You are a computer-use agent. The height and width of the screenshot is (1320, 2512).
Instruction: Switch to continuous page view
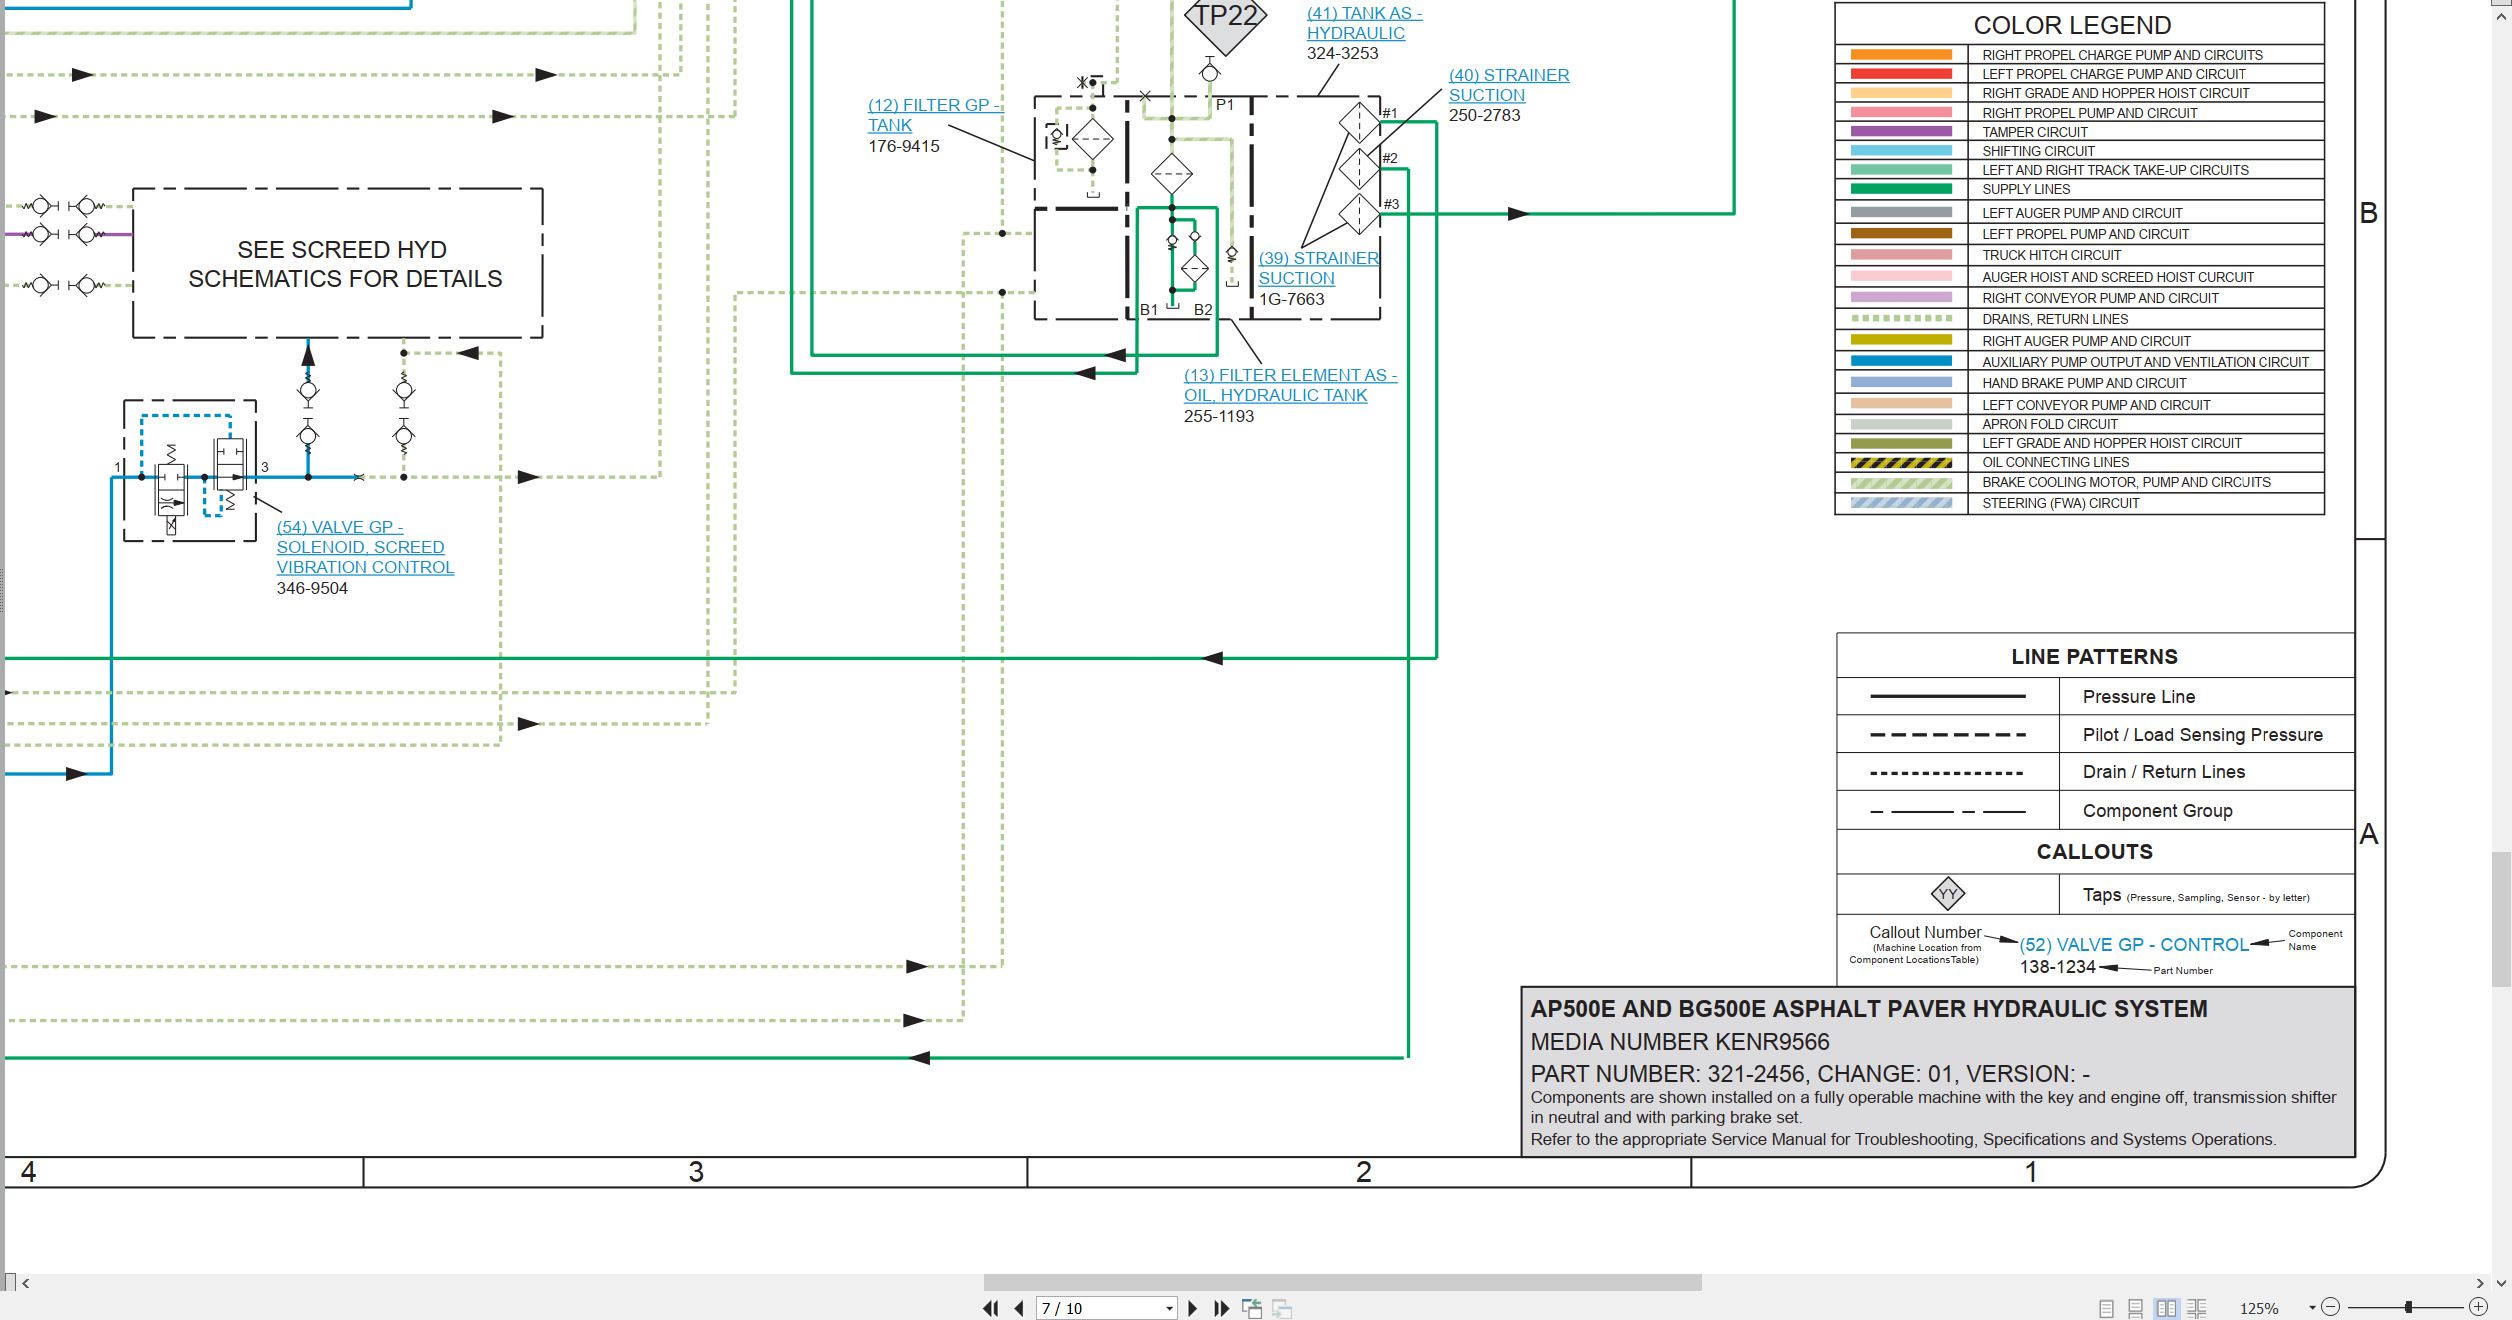click(2135, 1308)
